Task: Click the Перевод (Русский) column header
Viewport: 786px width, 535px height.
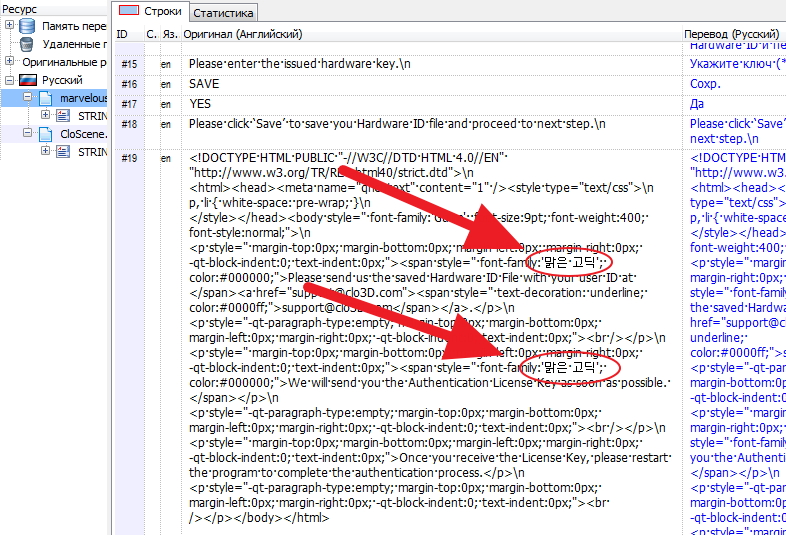Action: [732, 34]
